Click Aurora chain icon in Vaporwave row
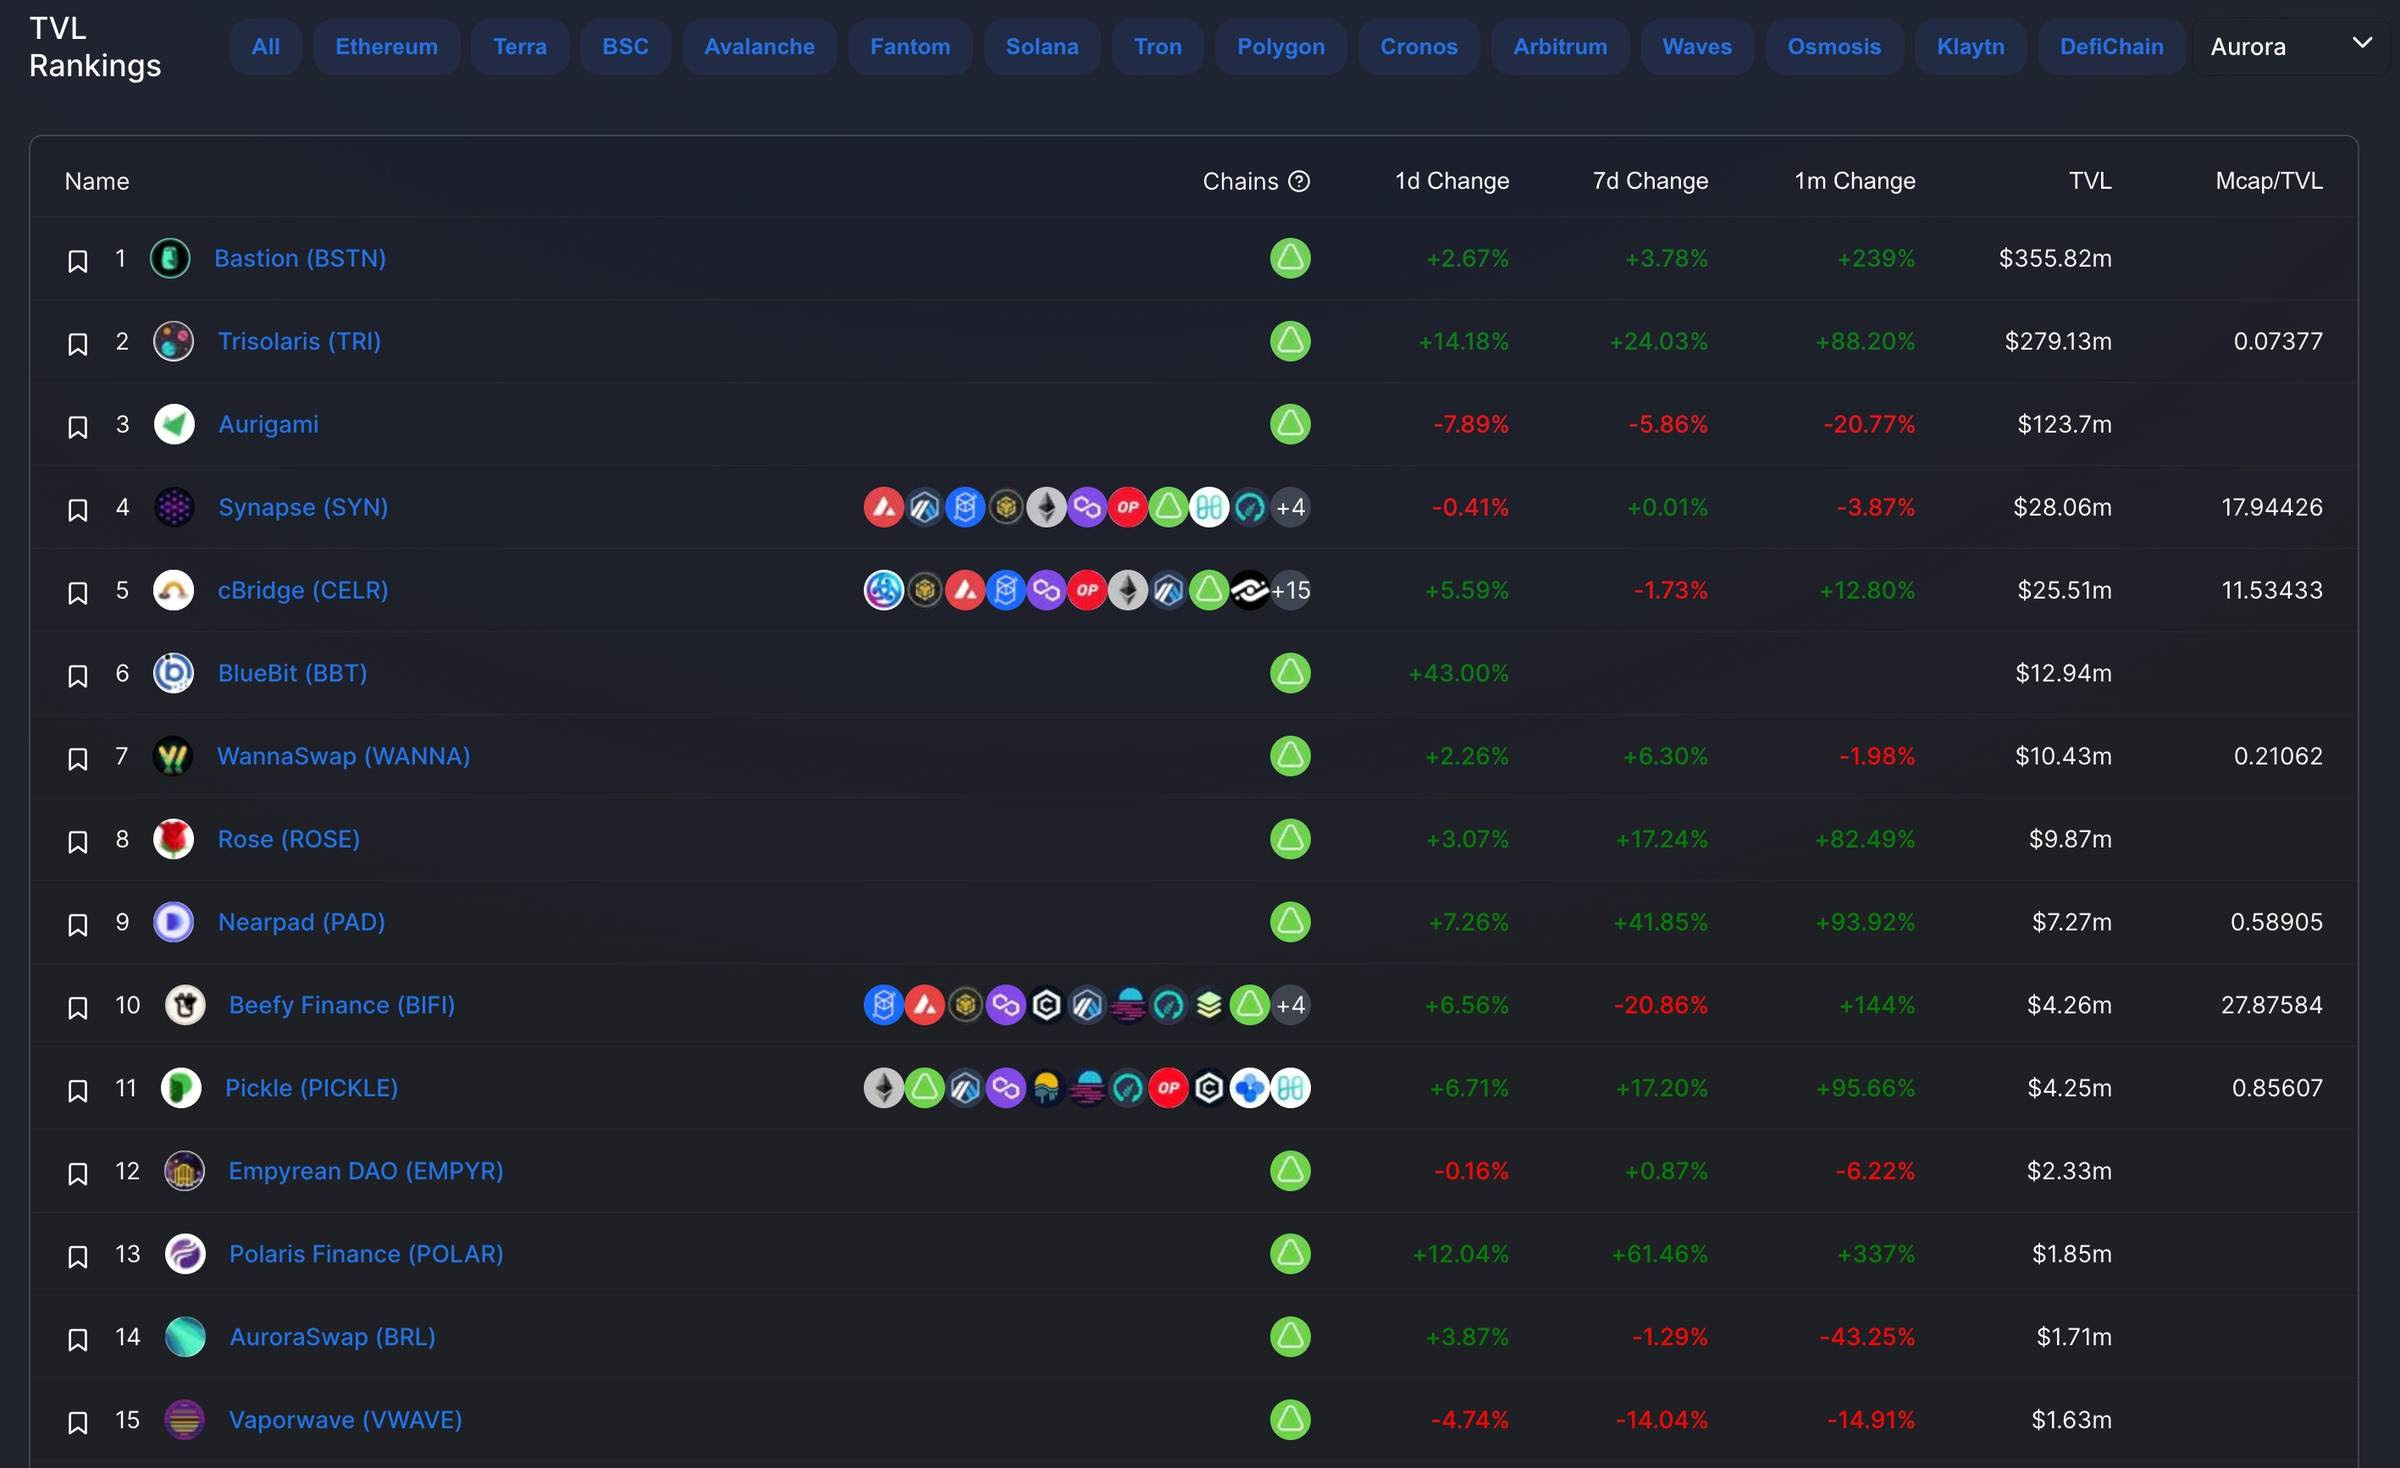Viewport: 2400px width, 1468px height. pyautogui.click(x=1290, y=1420)
